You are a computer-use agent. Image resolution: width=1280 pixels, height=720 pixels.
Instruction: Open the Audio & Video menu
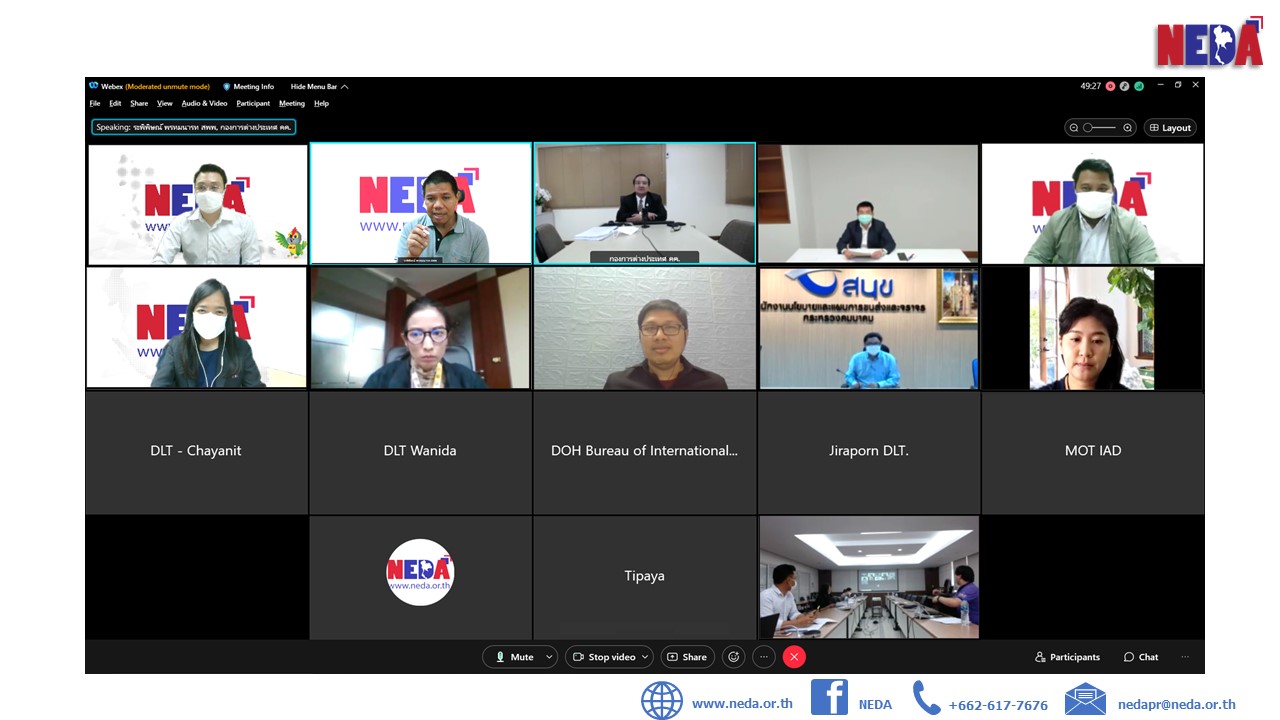(x=204, y=103)
